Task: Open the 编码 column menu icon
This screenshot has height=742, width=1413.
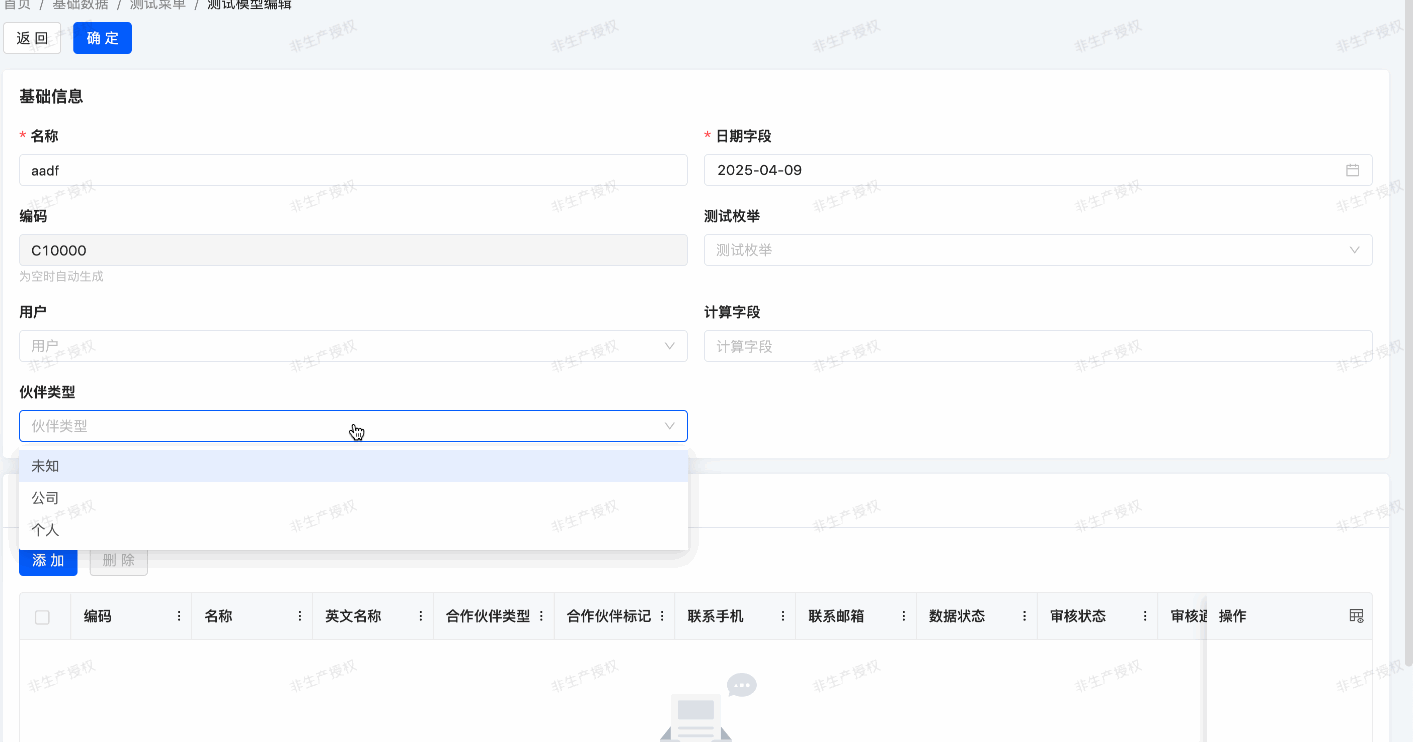Action: 179,616
